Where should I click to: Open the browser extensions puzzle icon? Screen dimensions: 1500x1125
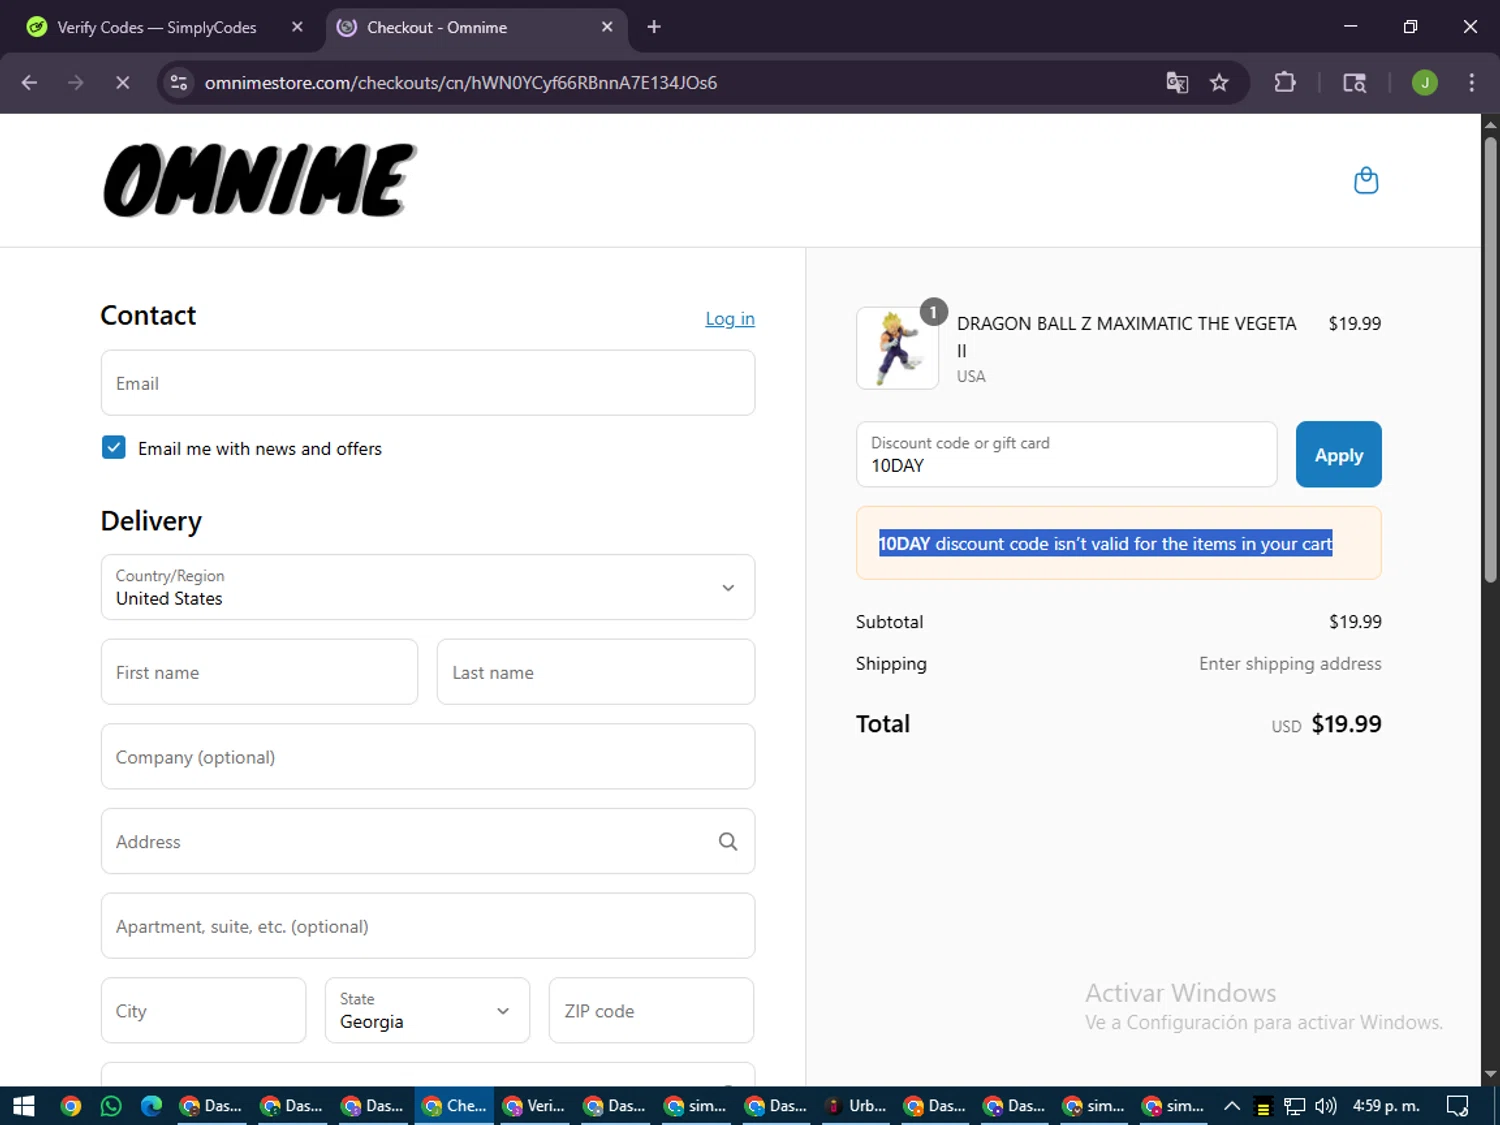click(x=1285, y=83)
